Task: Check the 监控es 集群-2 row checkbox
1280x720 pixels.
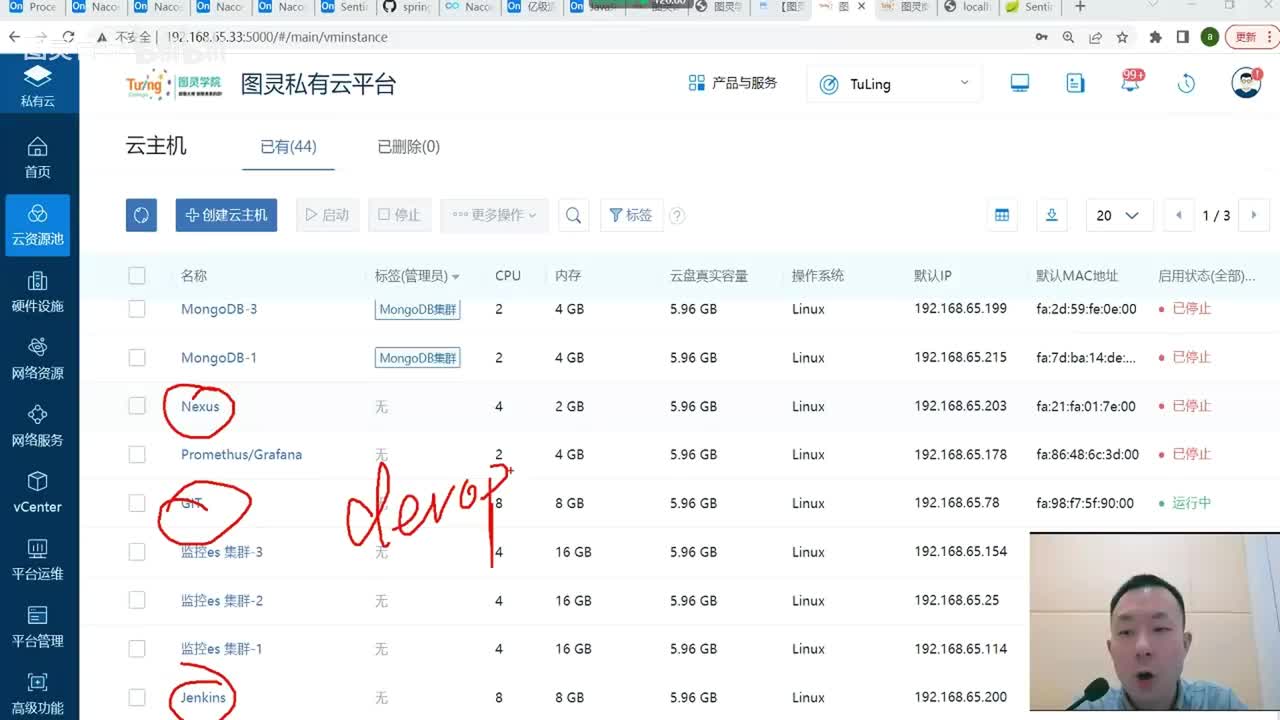Action: (x=137, y=601)
